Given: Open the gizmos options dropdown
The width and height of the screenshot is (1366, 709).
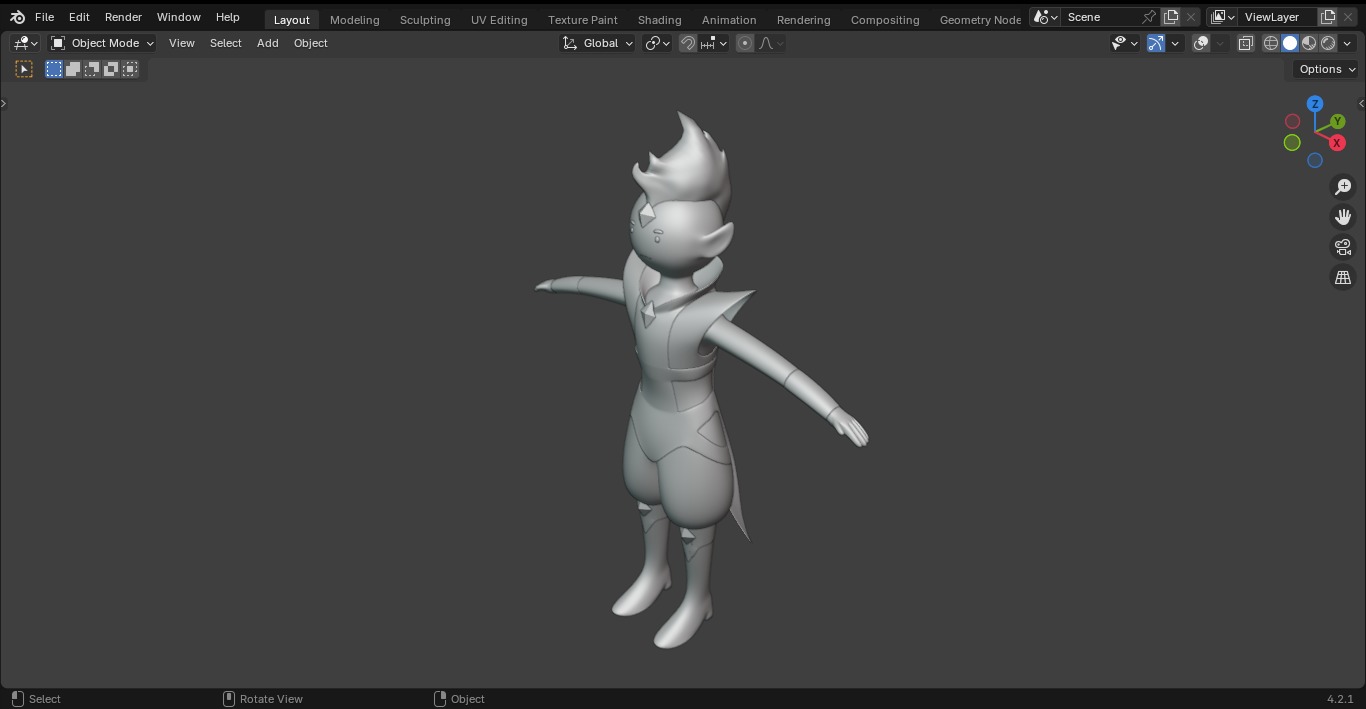Looking at the screenshot, I should point(1175,43).
